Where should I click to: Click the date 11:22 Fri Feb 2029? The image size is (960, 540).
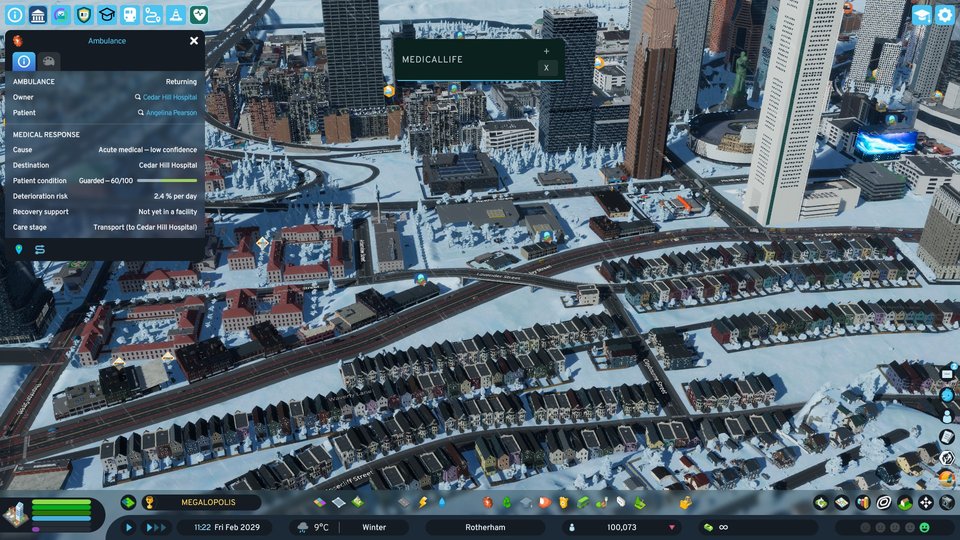tap(227, 527)
